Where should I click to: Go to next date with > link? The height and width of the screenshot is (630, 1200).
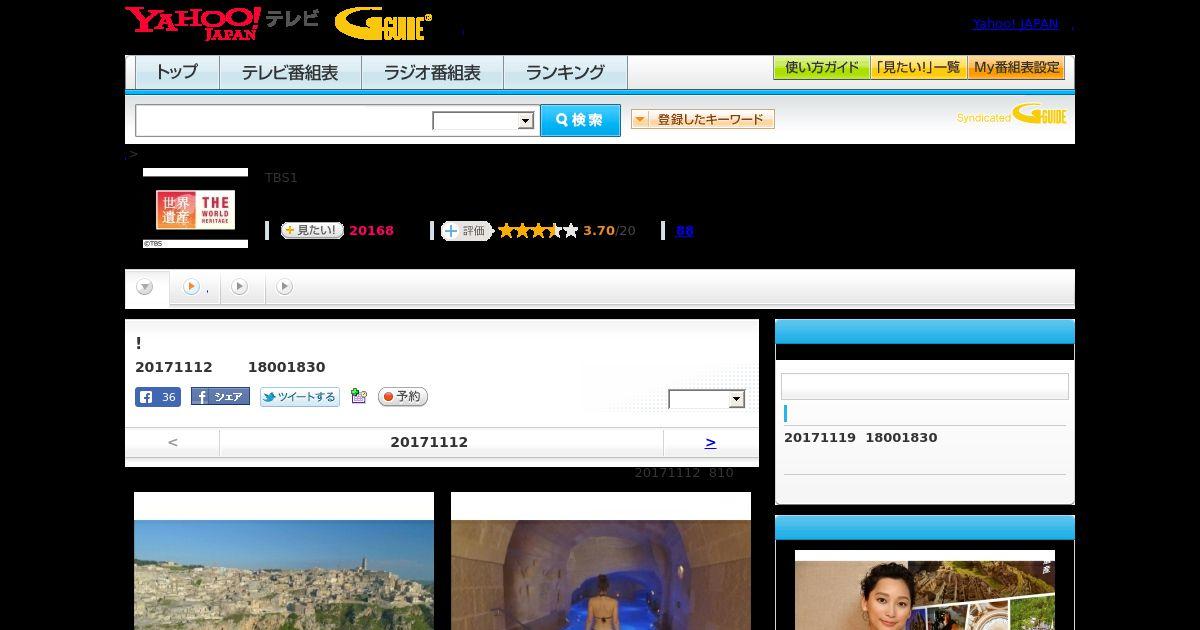pos(711,442)
